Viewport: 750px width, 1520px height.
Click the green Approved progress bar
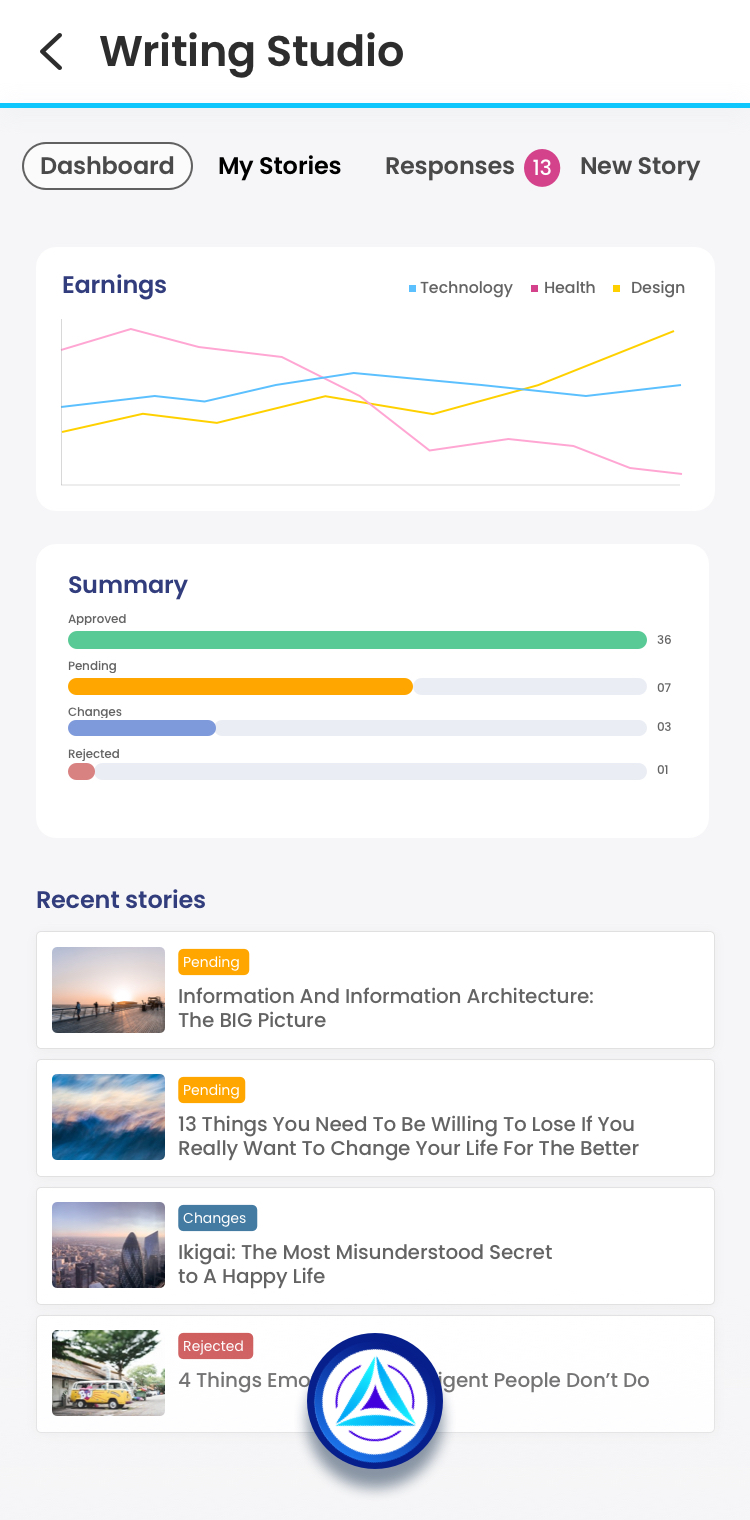[357, 640]
